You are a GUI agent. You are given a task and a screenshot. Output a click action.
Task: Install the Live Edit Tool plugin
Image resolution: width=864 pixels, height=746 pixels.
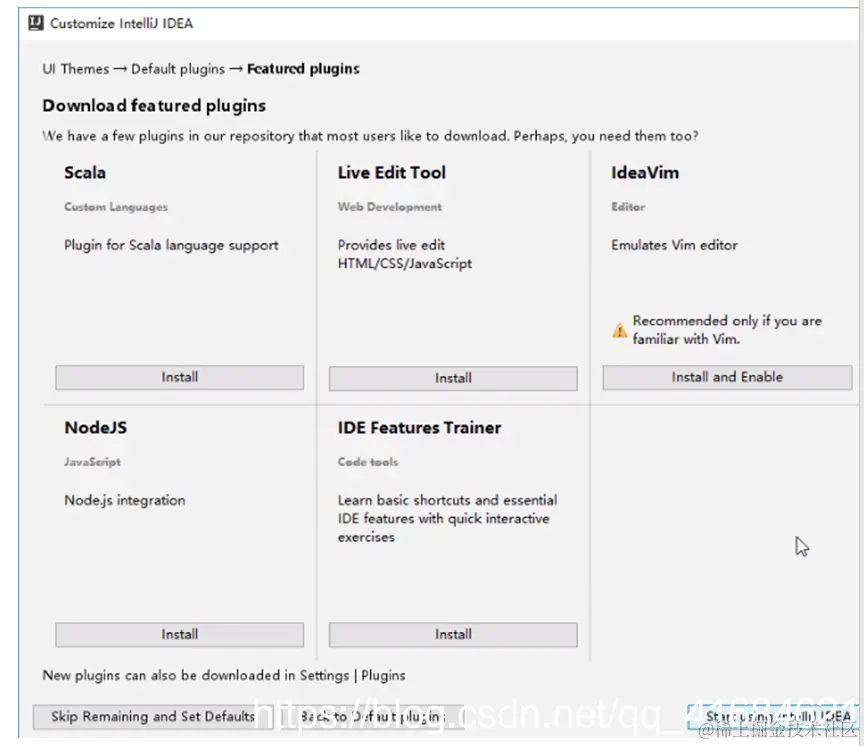[x=453, y=379]
